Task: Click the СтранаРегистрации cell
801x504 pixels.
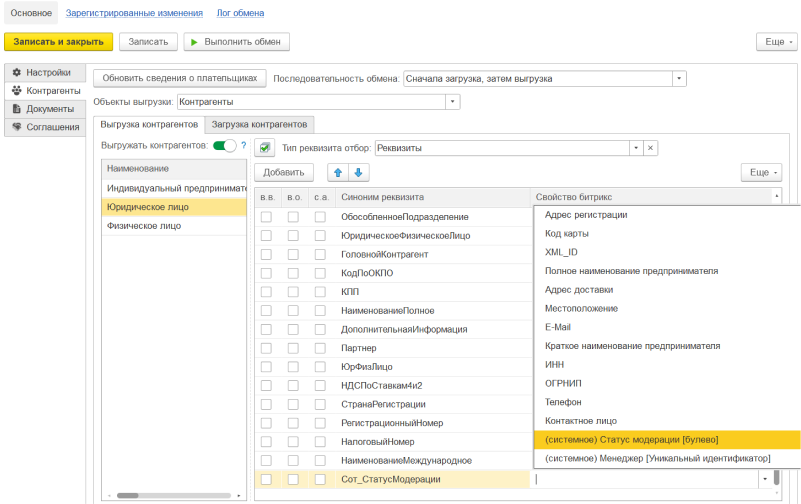Action: pos(433,404)
